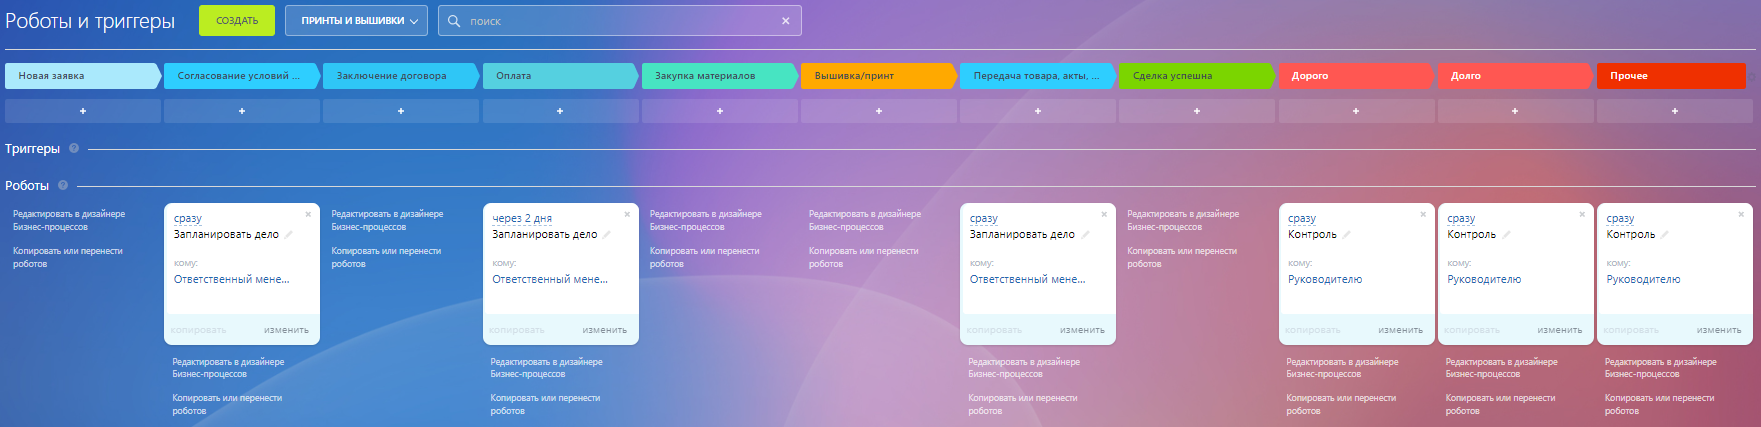The image size is (1761, 427).
Task: Clear the search field with the x icon
Action: pyautogui.click(x=786, y=21)
